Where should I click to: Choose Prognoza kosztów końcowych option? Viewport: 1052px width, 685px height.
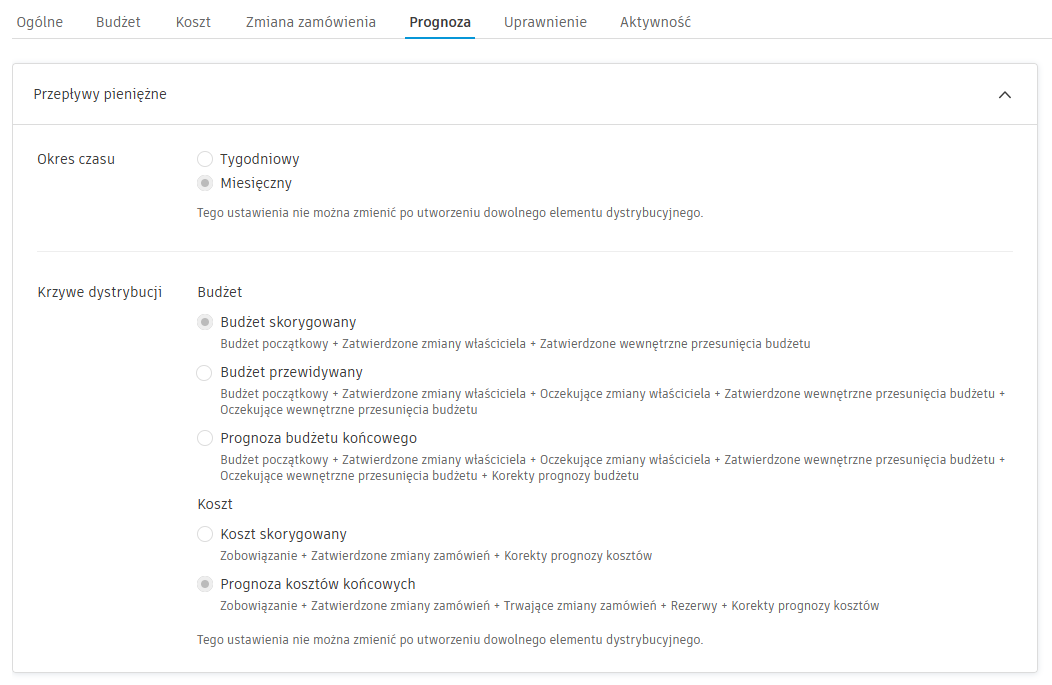(205, 584)
